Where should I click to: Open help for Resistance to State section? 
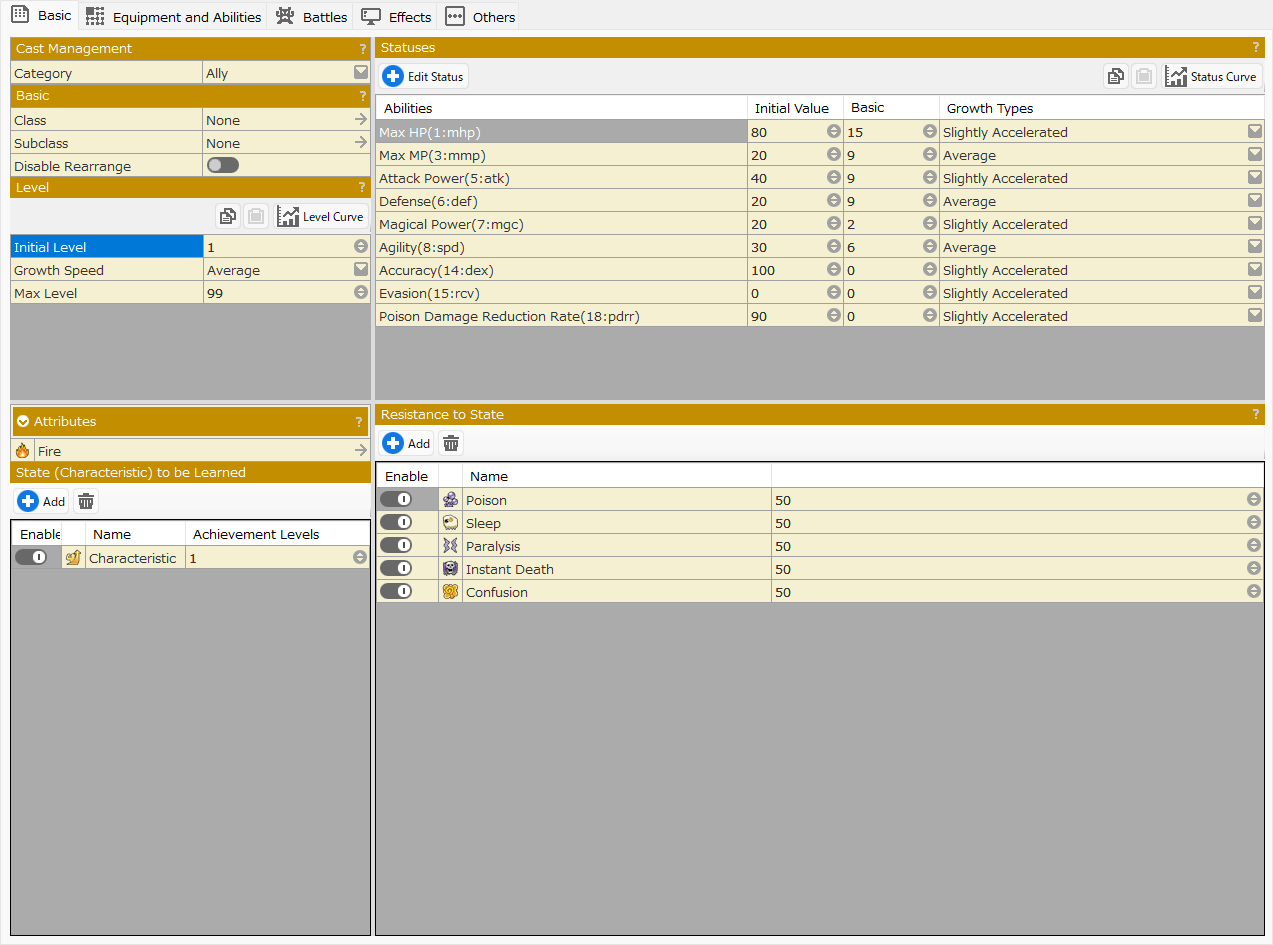coord(1256,414)
